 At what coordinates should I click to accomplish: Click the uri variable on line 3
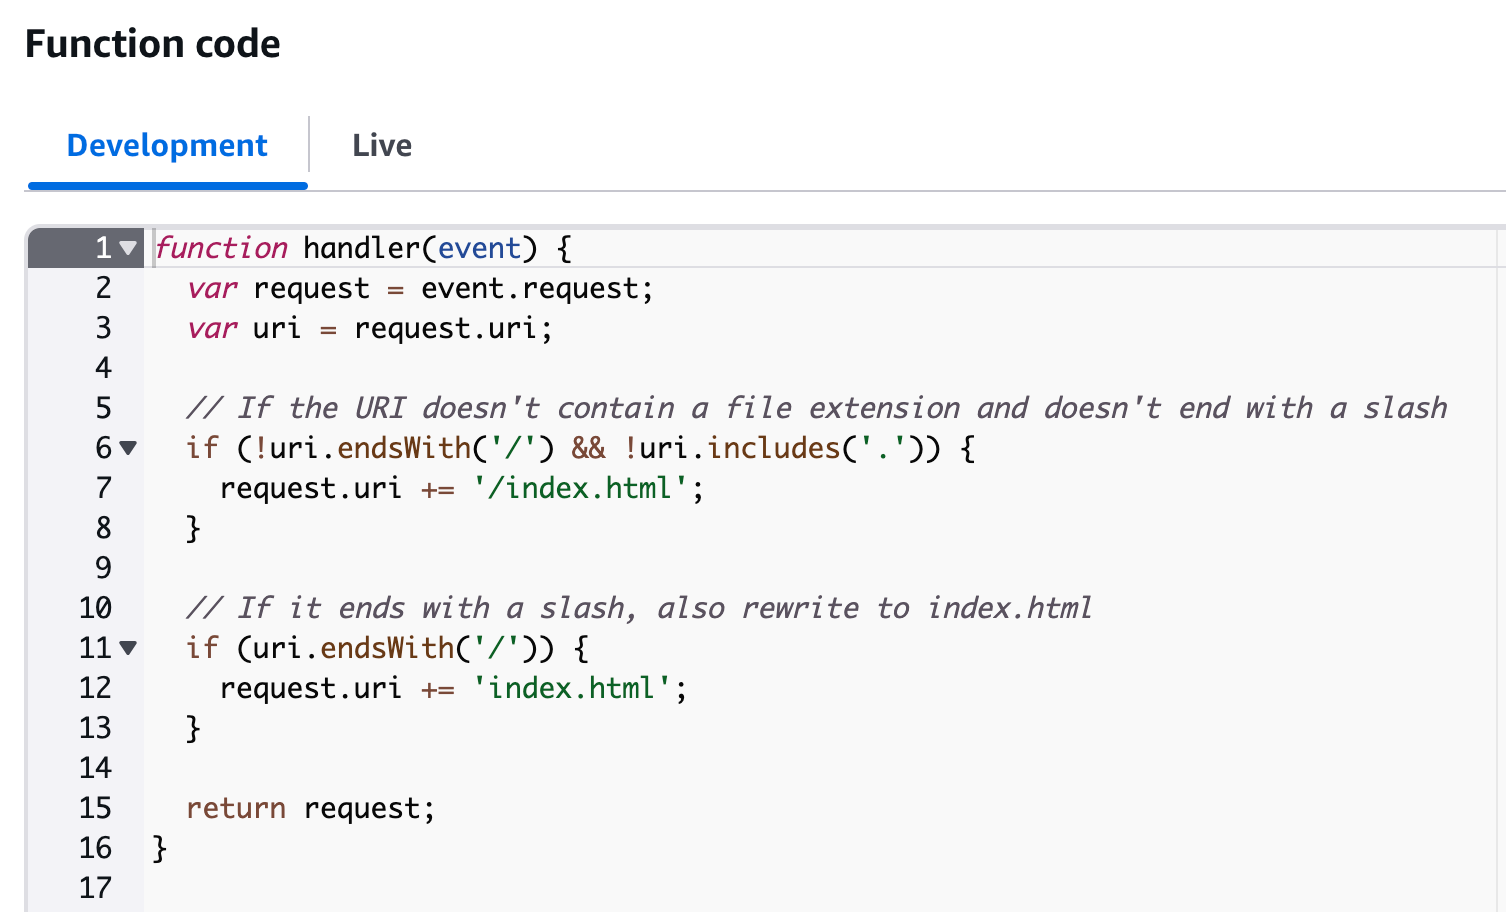click(x=275, y=328)
